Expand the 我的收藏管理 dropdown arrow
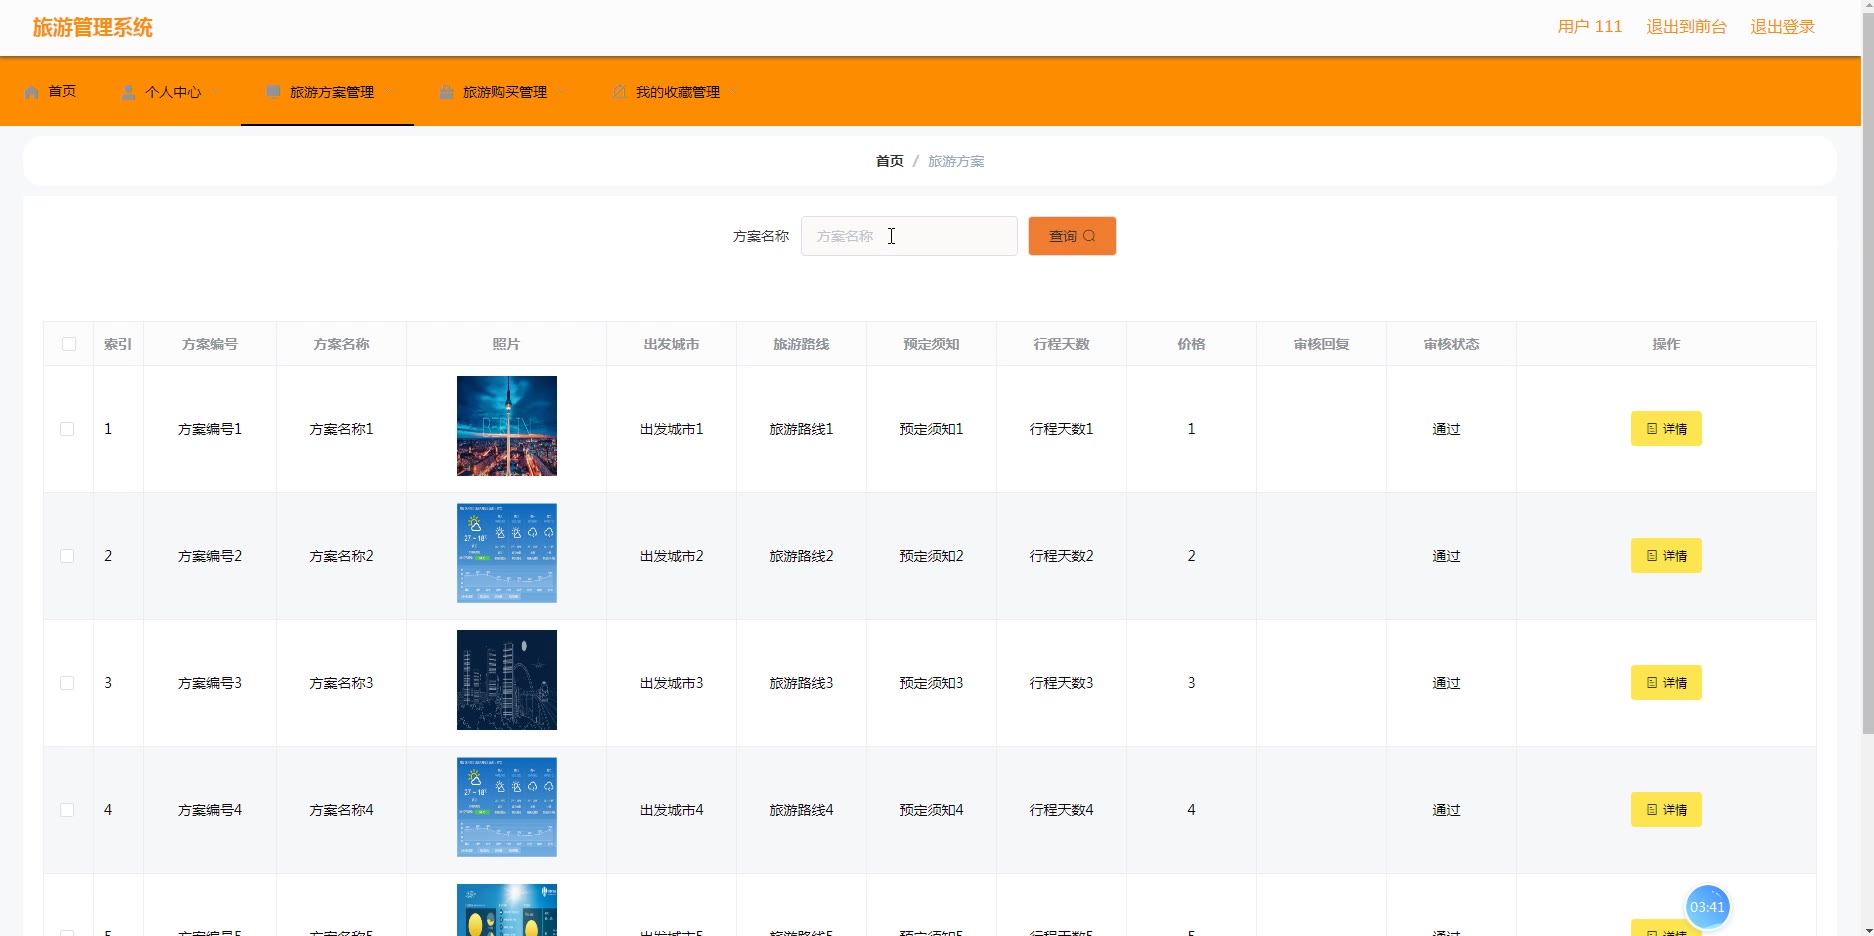Image resolution: width=1874 pixels, height=936 pixels. [735, 92]
